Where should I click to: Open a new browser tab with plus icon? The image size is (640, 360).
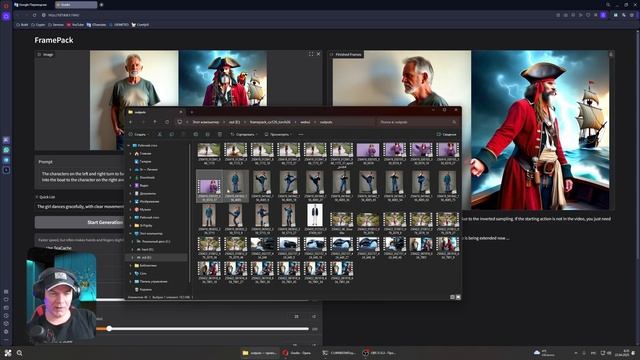pyautogui.click(x=101, y=5)
